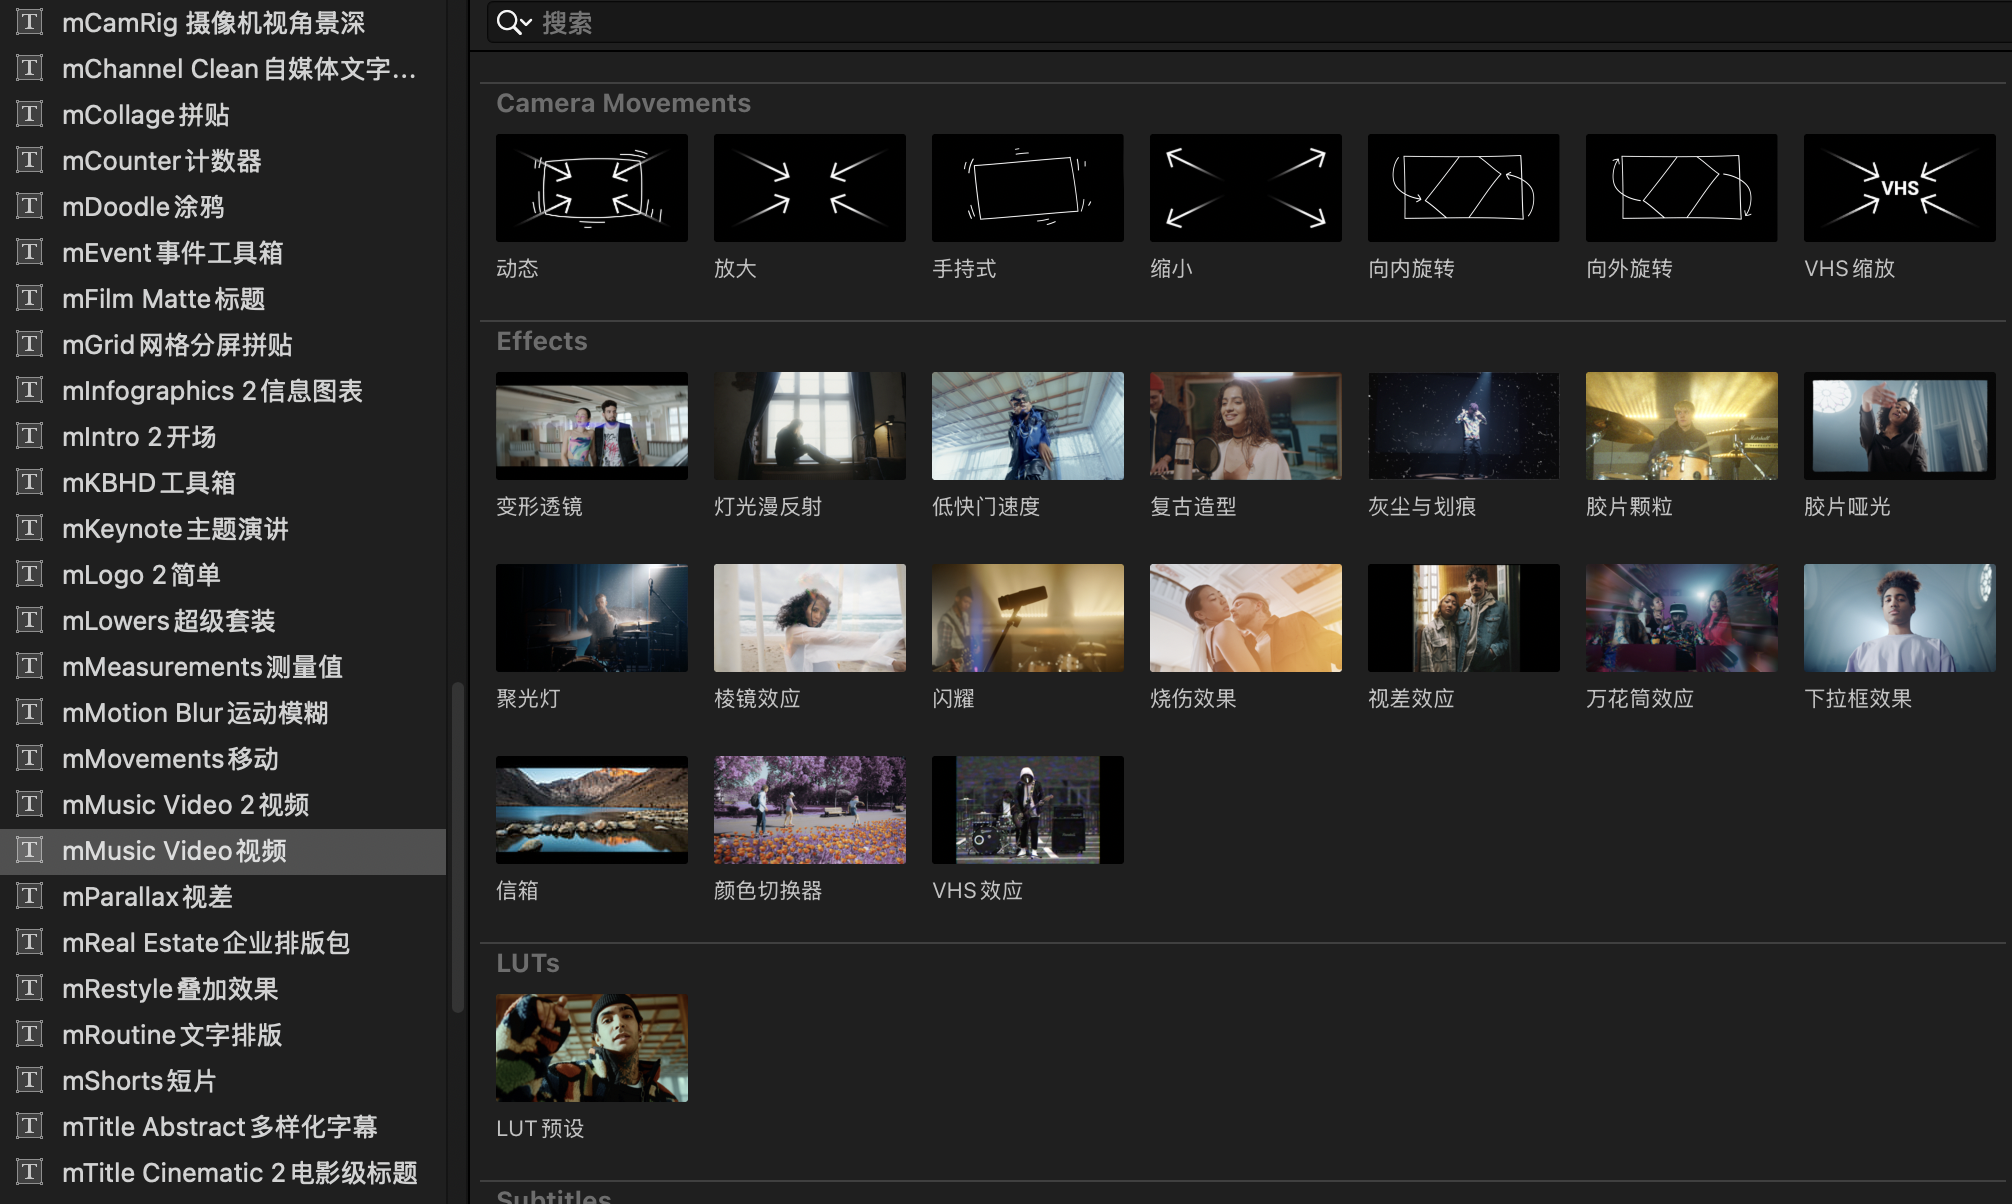Click the highlighted mMusic Video 视频 row

(223, 851)
